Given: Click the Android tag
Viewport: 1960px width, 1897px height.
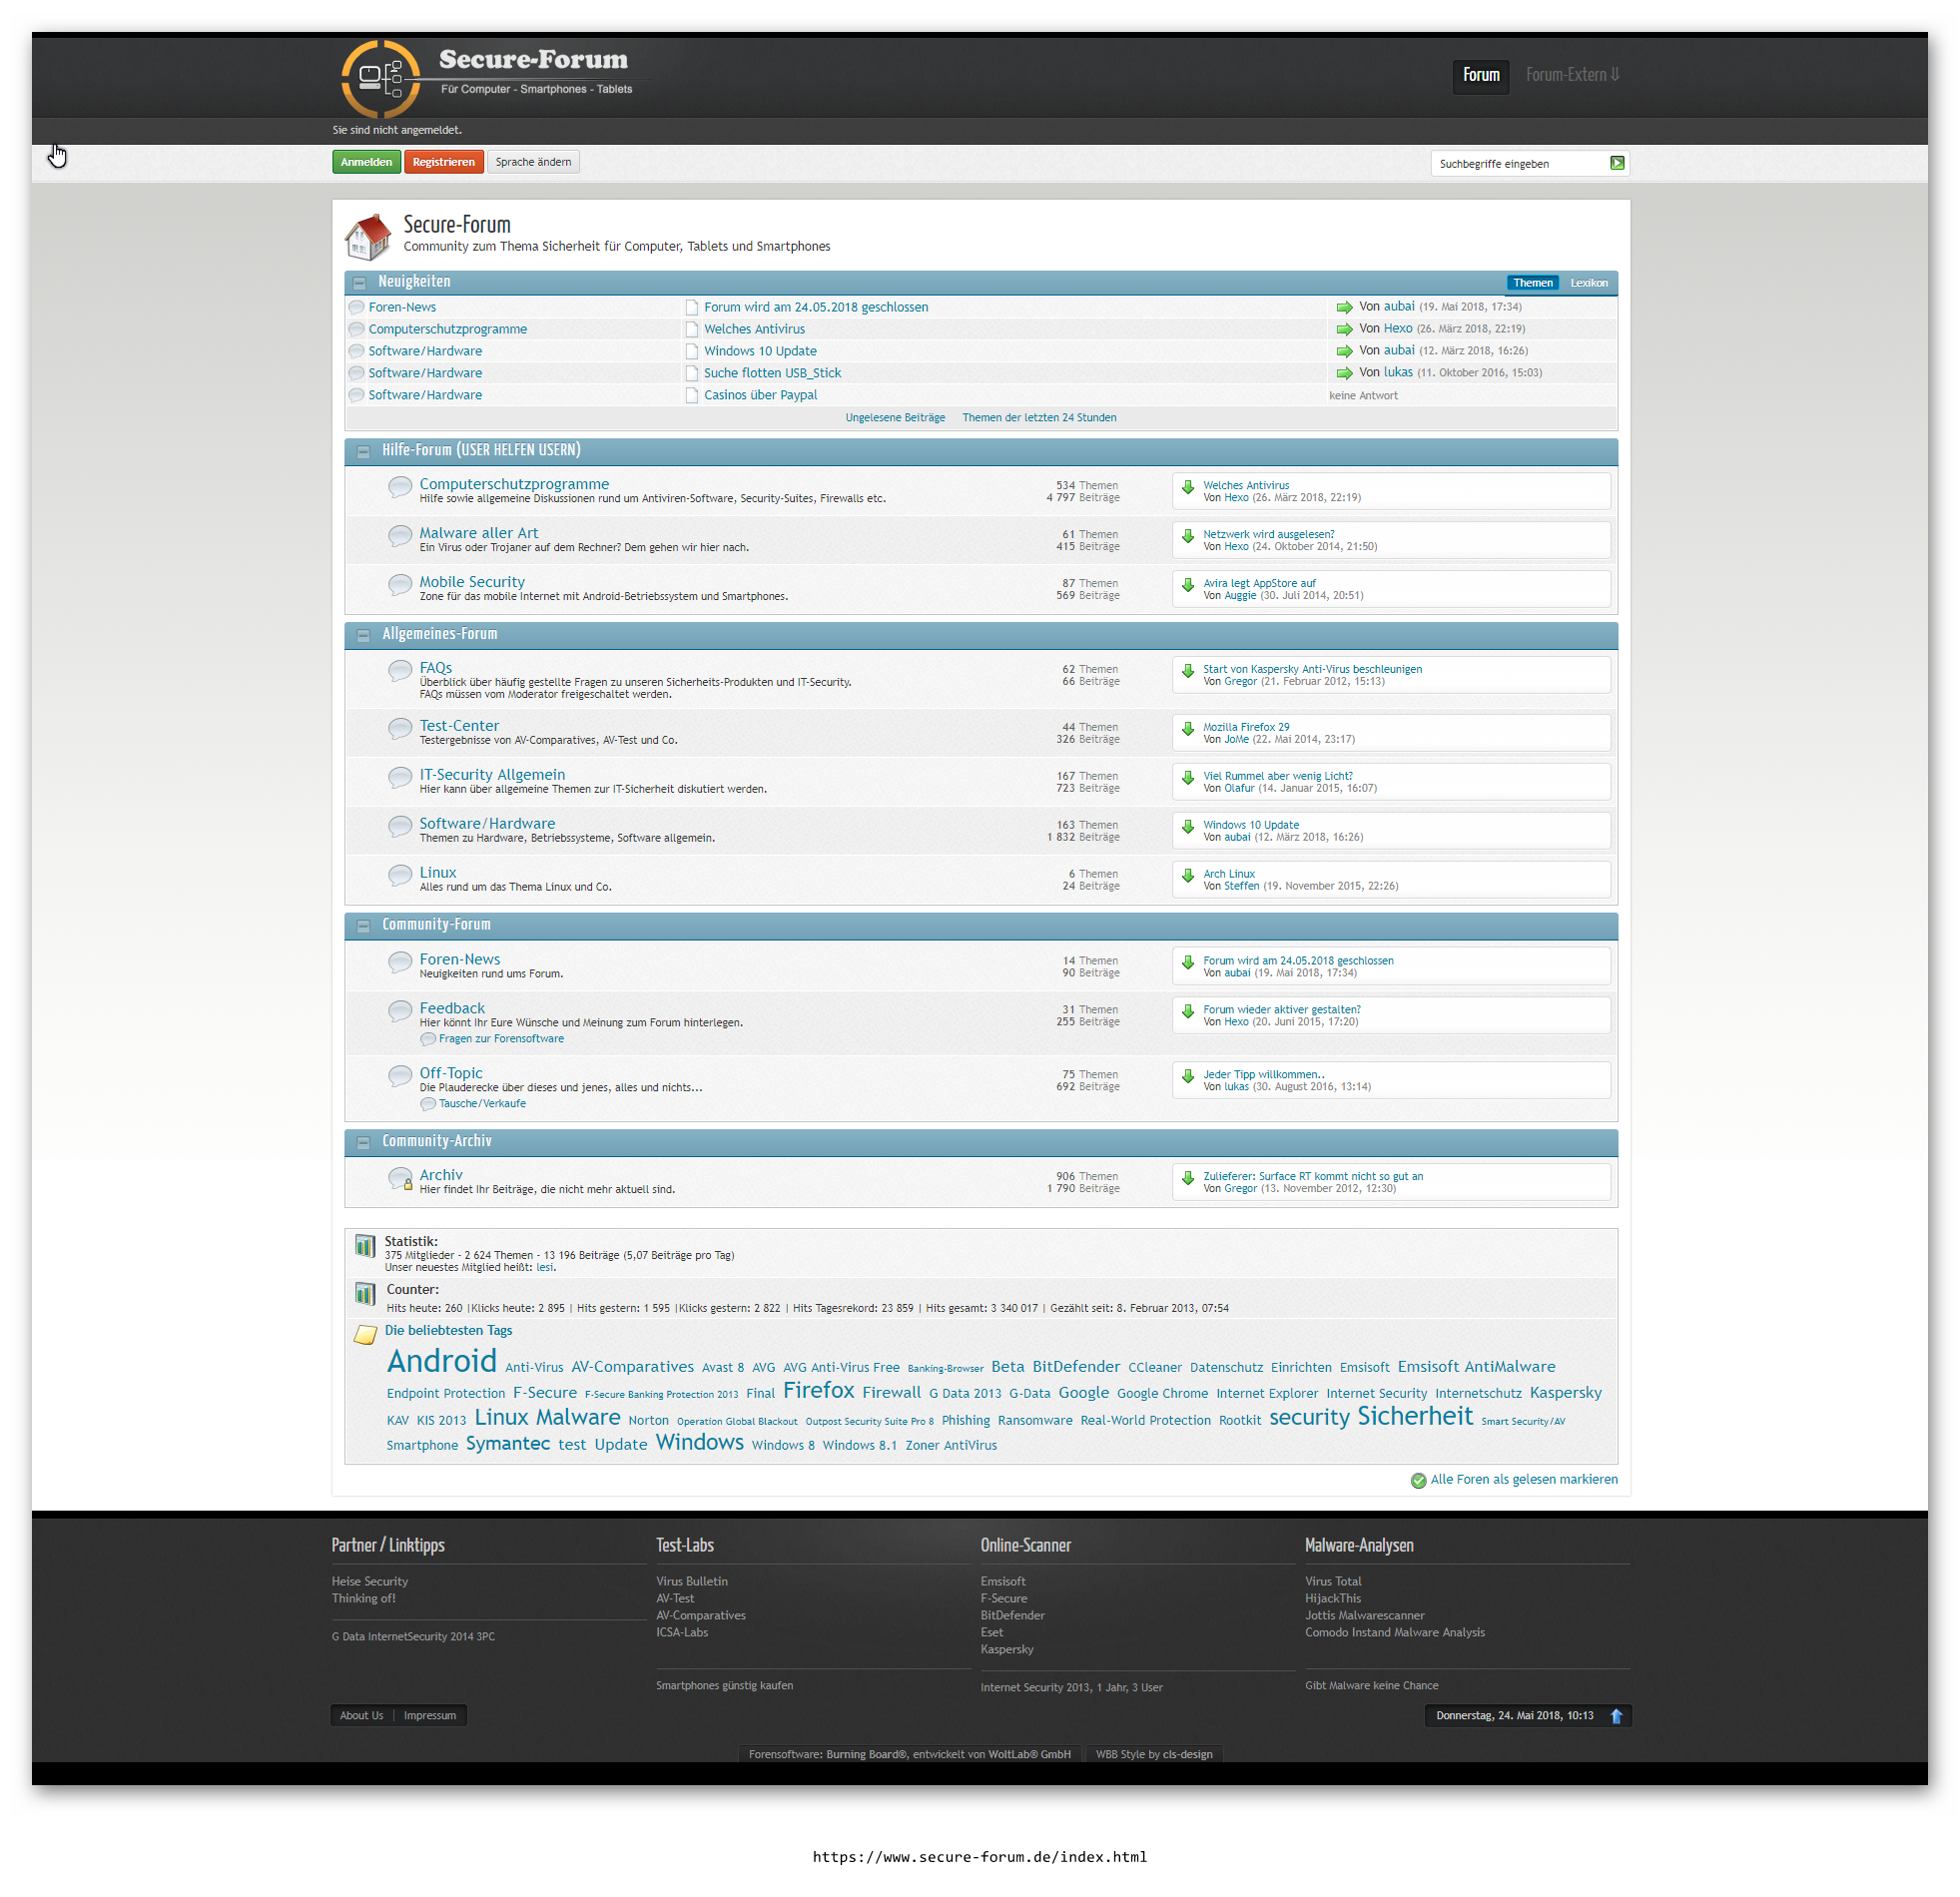Looking at the screenshot, I should 442,1361.
